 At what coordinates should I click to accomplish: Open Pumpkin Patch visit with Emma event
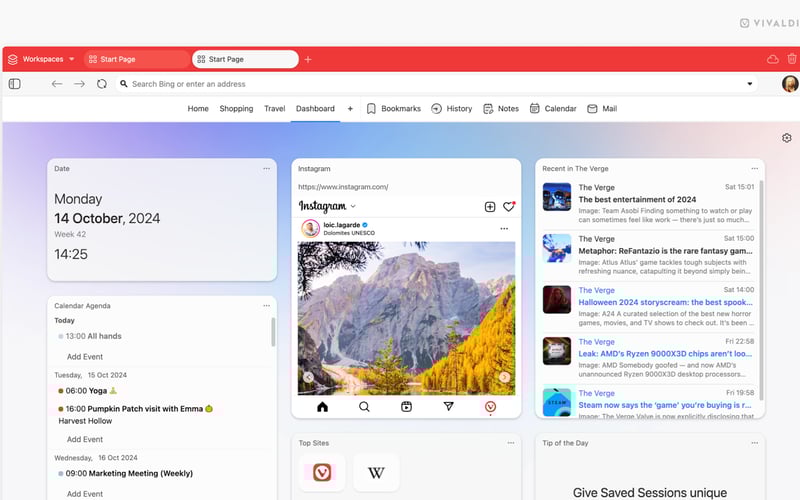(x=136, y=409)
